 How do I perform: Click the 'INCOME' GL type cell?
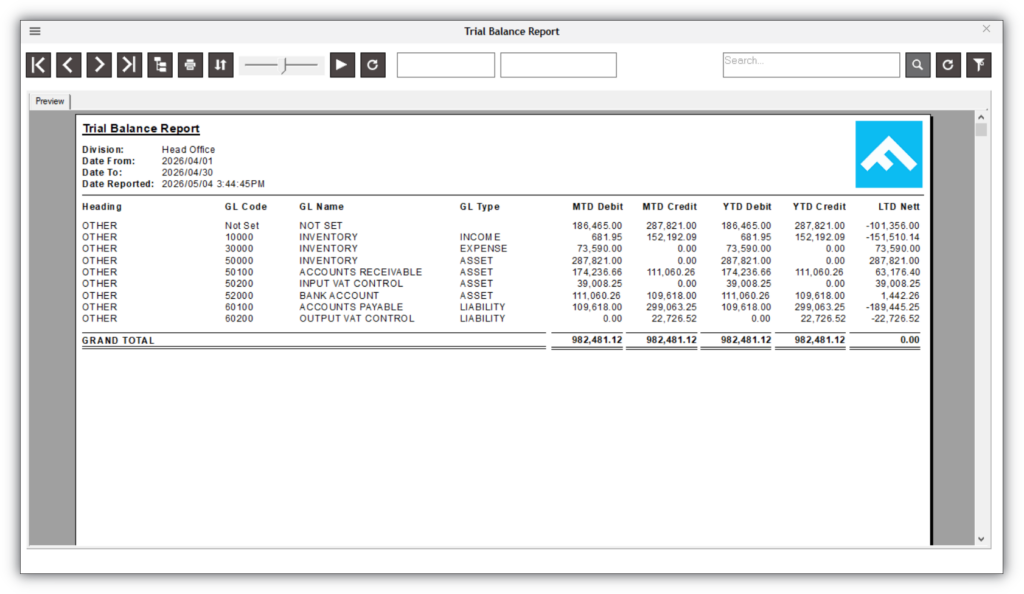click(480, 237)
